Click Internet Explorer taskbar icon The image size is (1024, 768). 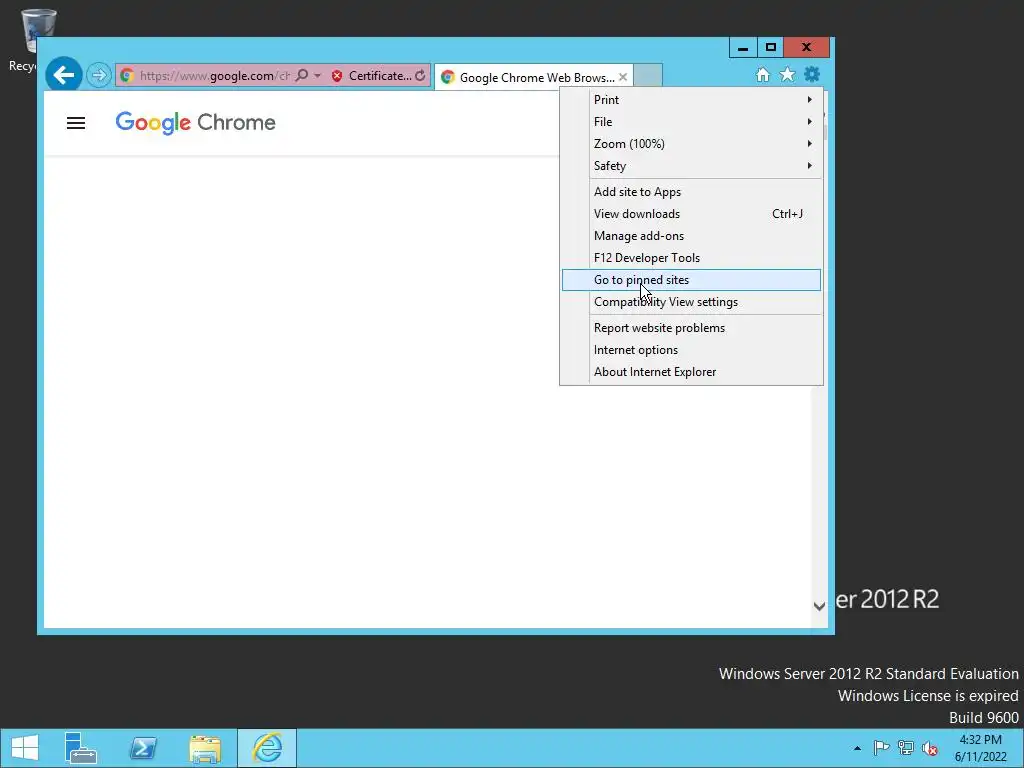(267, 748)
